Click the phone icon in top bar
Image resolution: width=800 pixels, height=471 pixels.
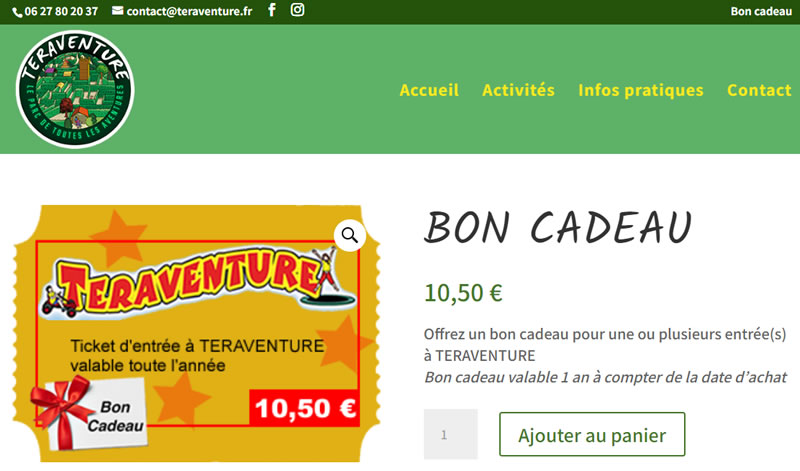[17, 12]
